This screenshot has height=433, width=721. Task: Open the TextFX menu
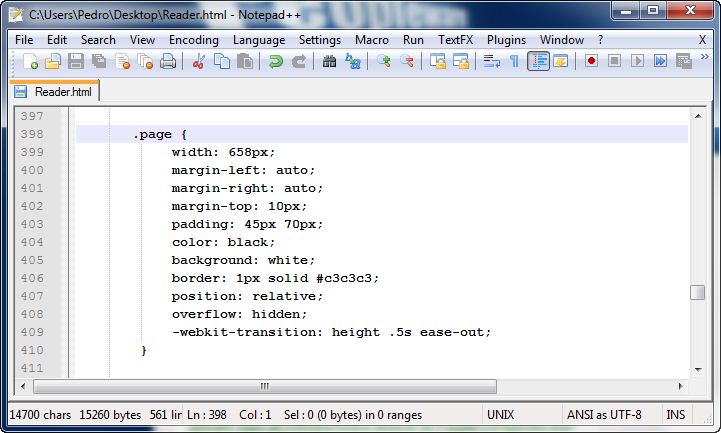coord(456,39)
